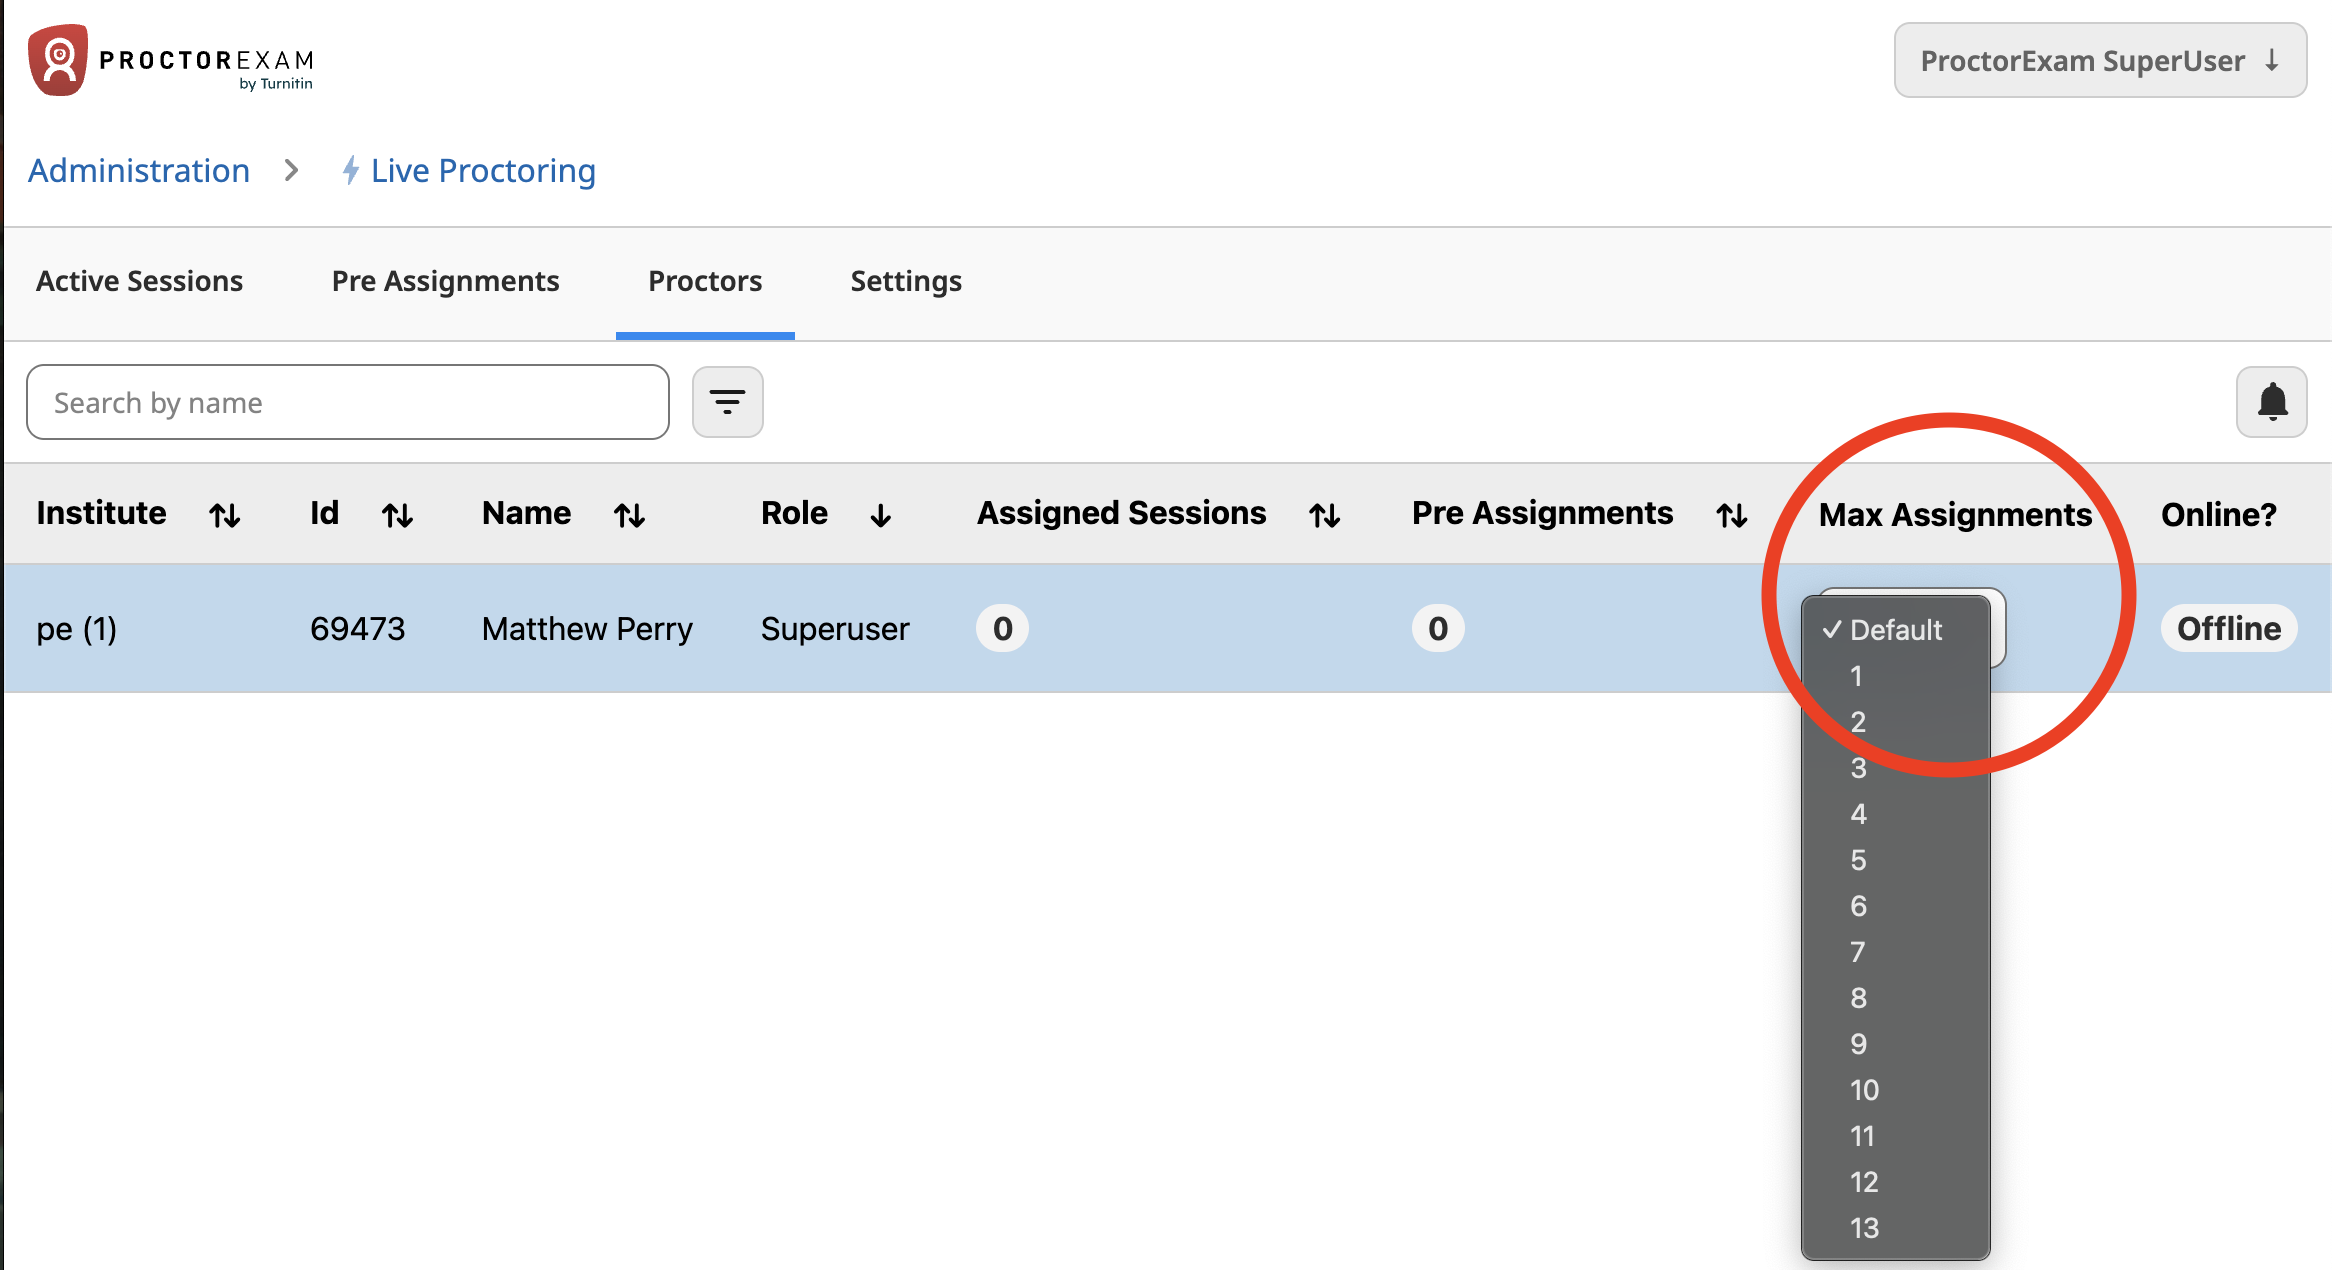Open the filter options icon
The width and height of the screenshot is (2332, 1270).
(x=728, y=402)
